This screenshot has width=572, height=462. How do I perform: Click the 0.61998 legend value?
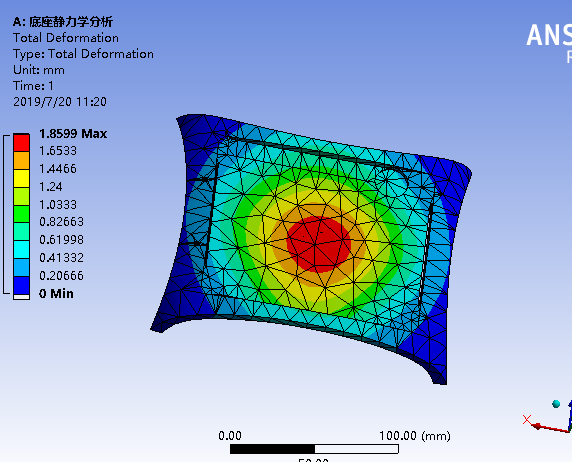61,240
